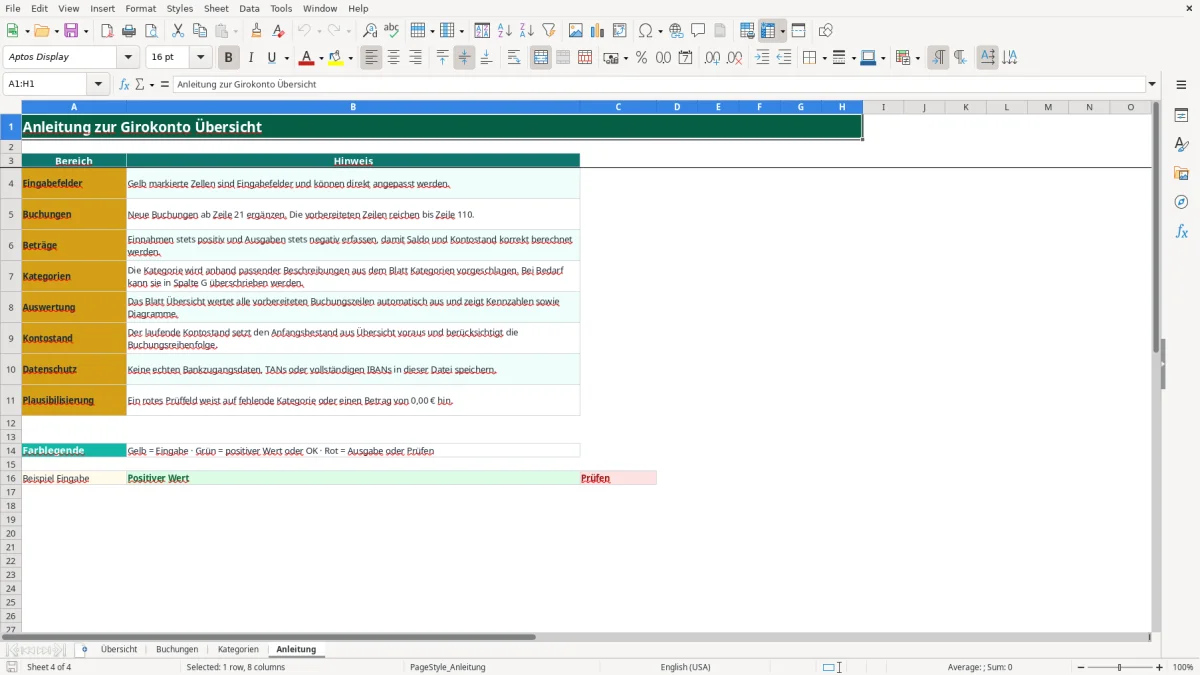This screenshot has width=1200, height=675.
Task: Open the Gallery in the sidebar
Action: 1181,173
